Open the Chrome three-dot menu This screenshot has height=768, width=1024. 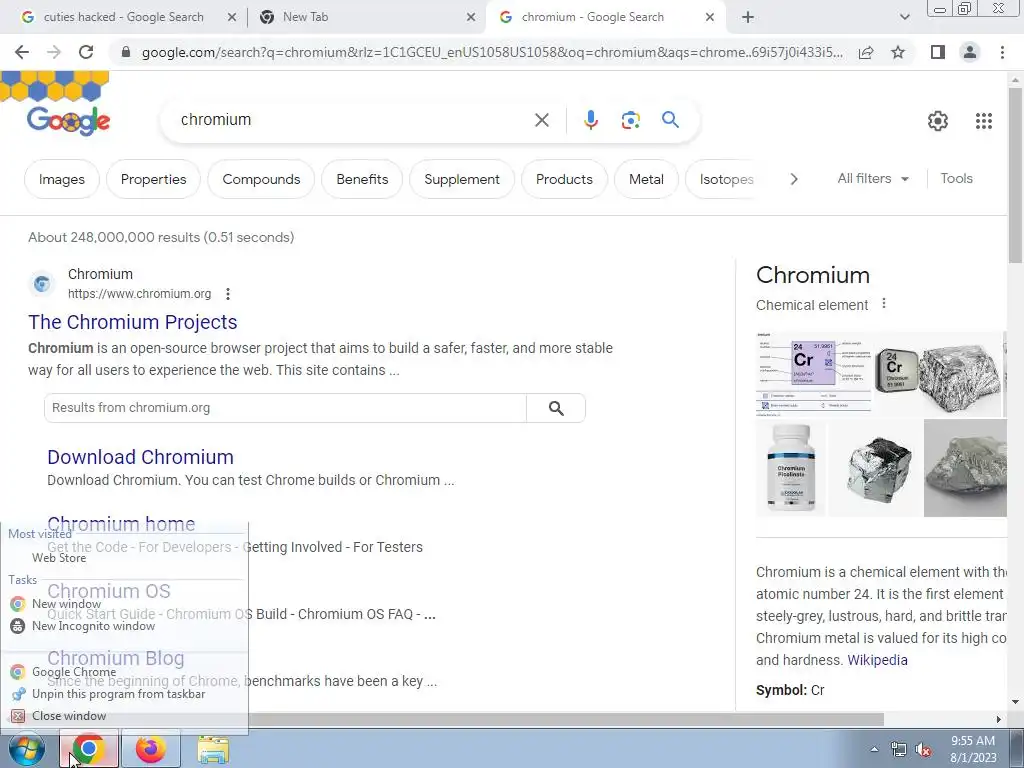[x=1002, y=52]
